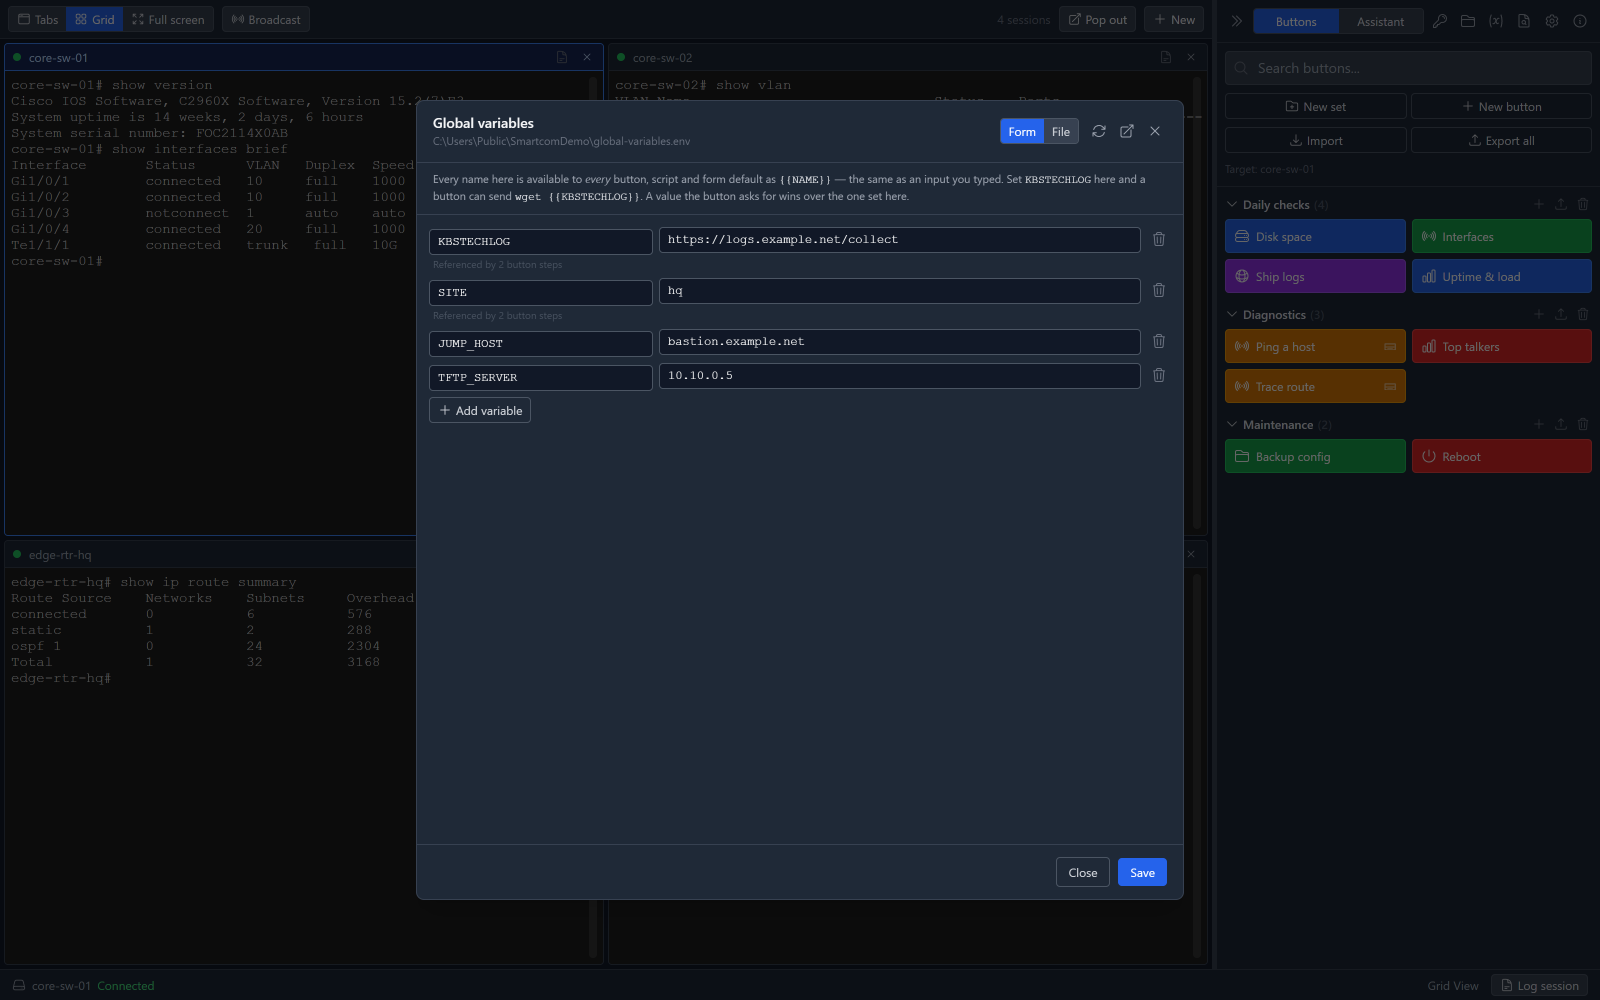Open the folder icon in side panel header
The height and width of the screenshot is (1000, 1600).
pos(1468,21)
